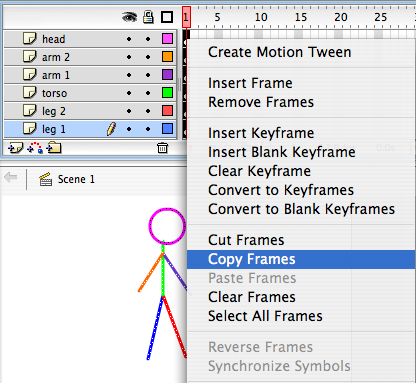
Task: Click the eye icon column header
Action: [129, 17]
